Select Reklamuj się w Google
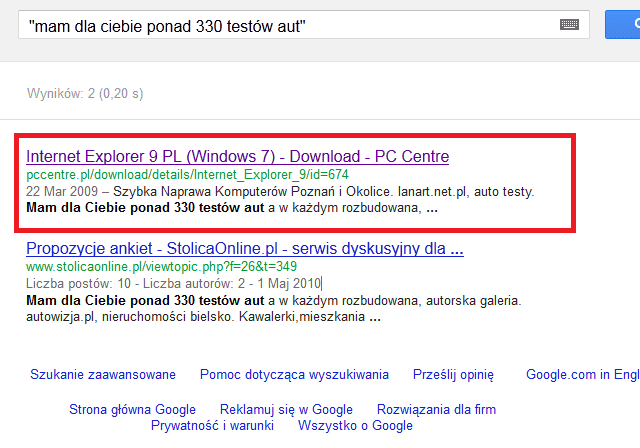 (x=286, y=410)
